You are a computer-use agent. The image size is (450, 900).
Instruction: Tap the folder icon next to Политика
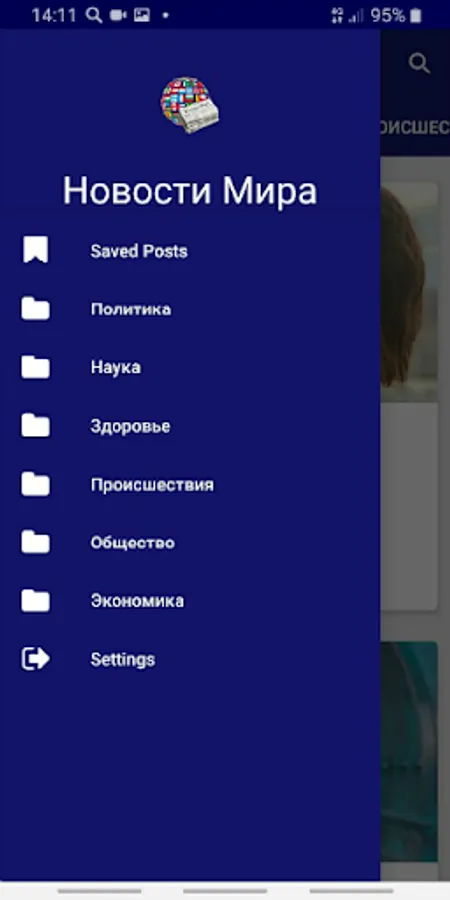[x=36, y=309]
